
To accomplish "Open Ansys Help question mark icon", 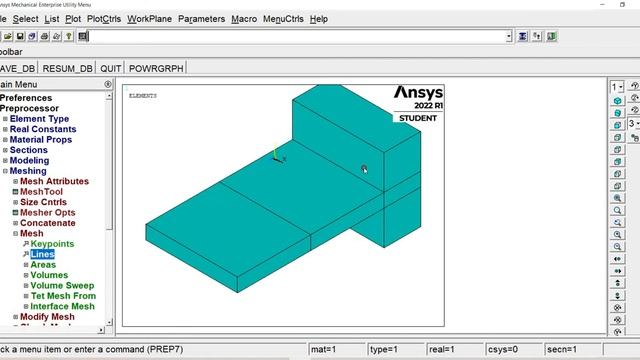I will point(69,36).
